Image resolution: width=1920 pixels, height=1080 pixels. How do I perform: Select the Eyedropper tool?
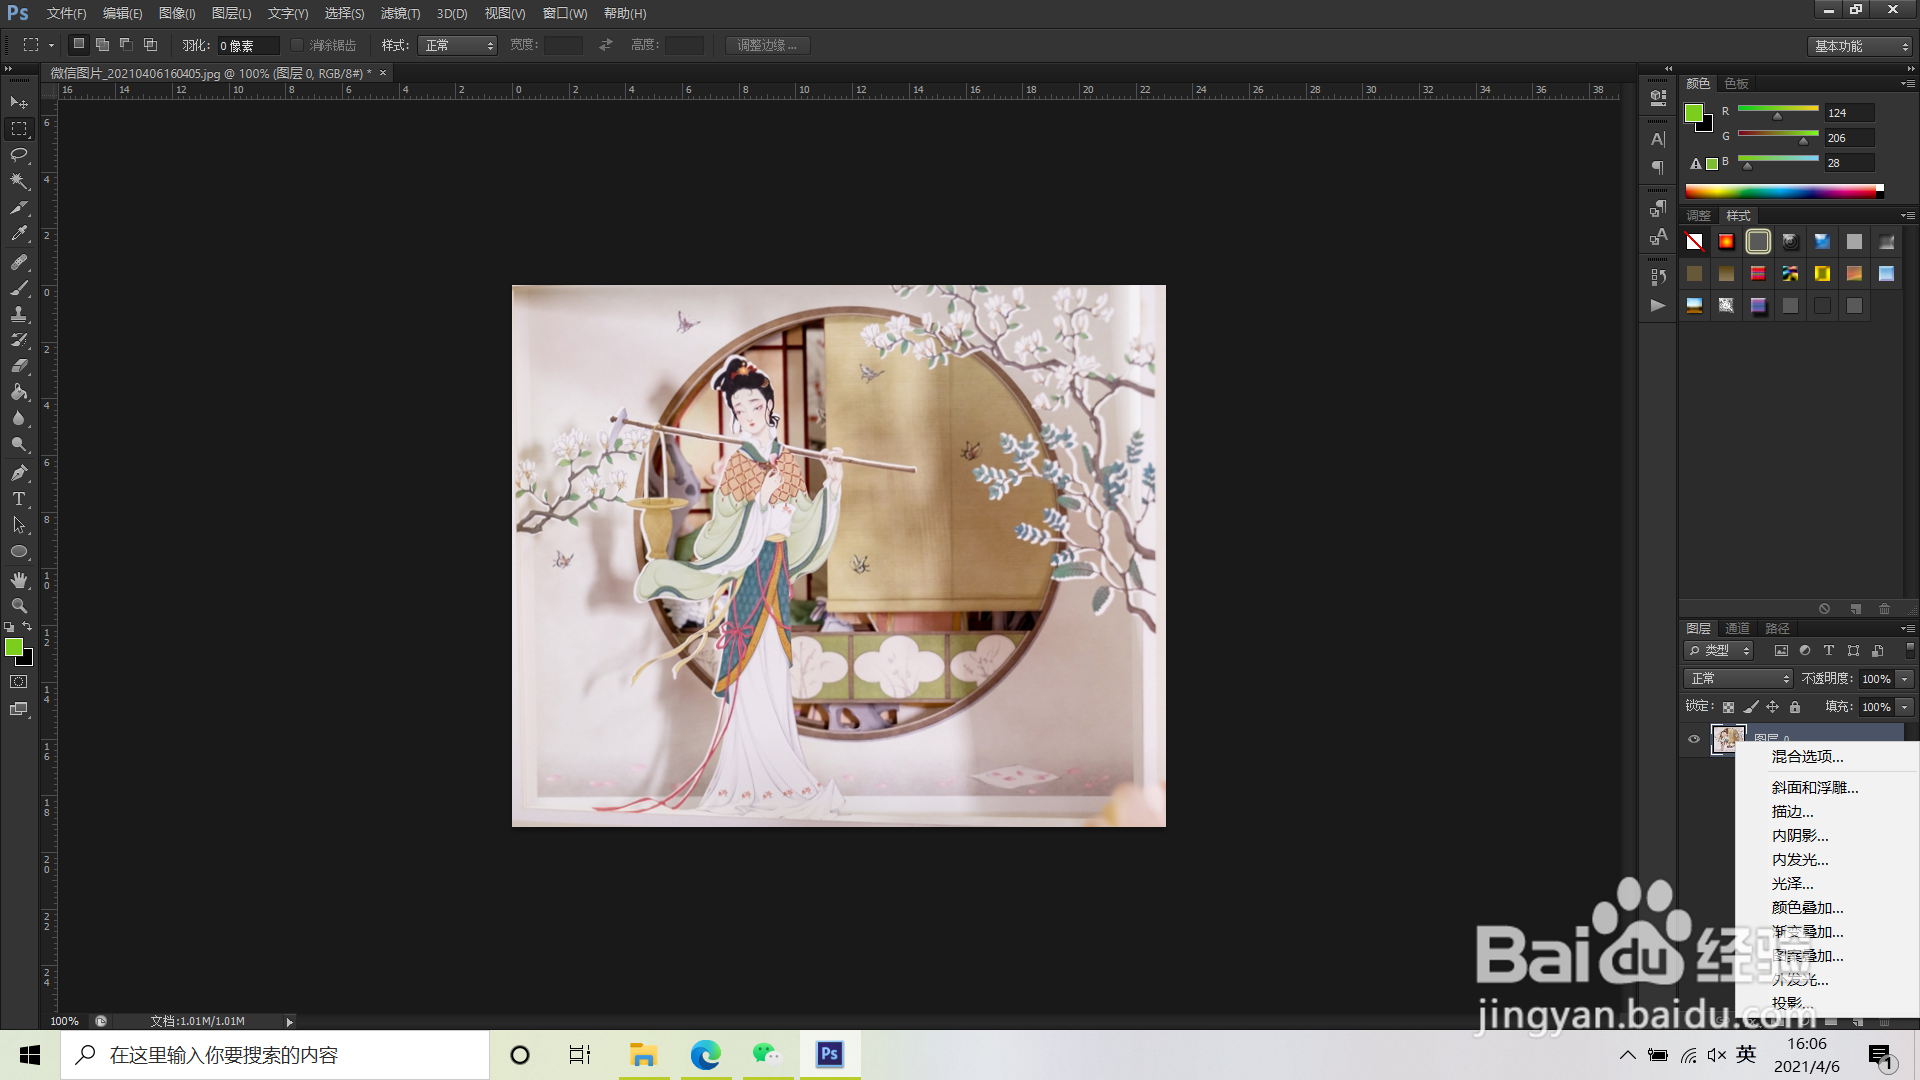[19, 234]
